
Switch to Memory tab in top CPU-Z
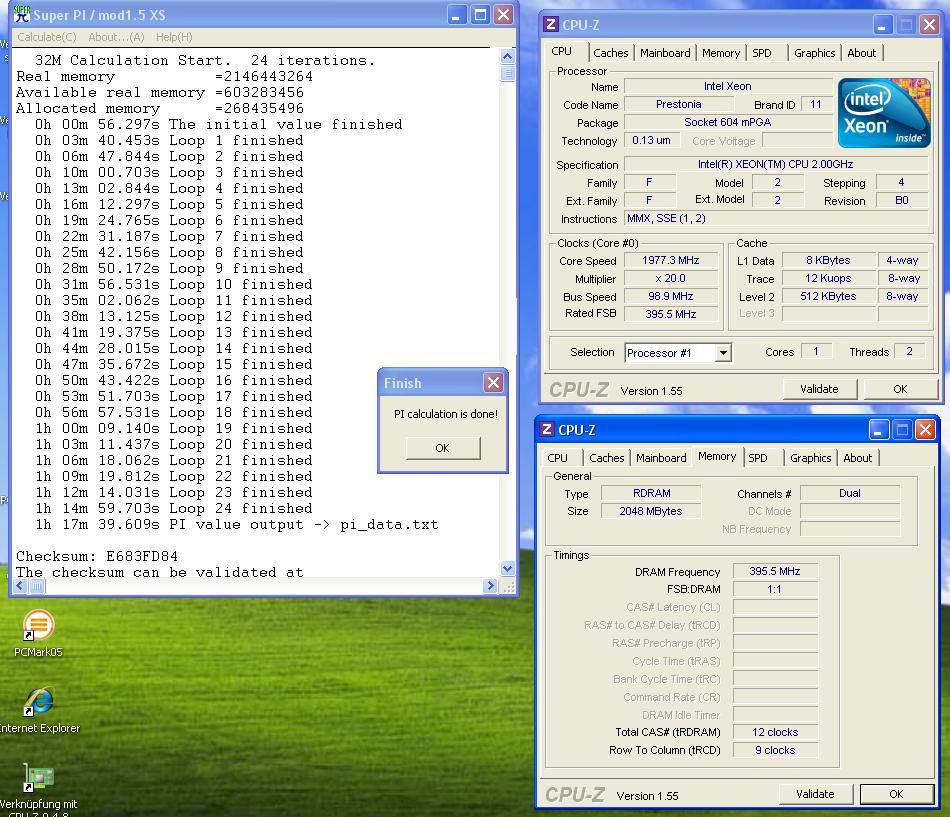(x=721, y=53)
